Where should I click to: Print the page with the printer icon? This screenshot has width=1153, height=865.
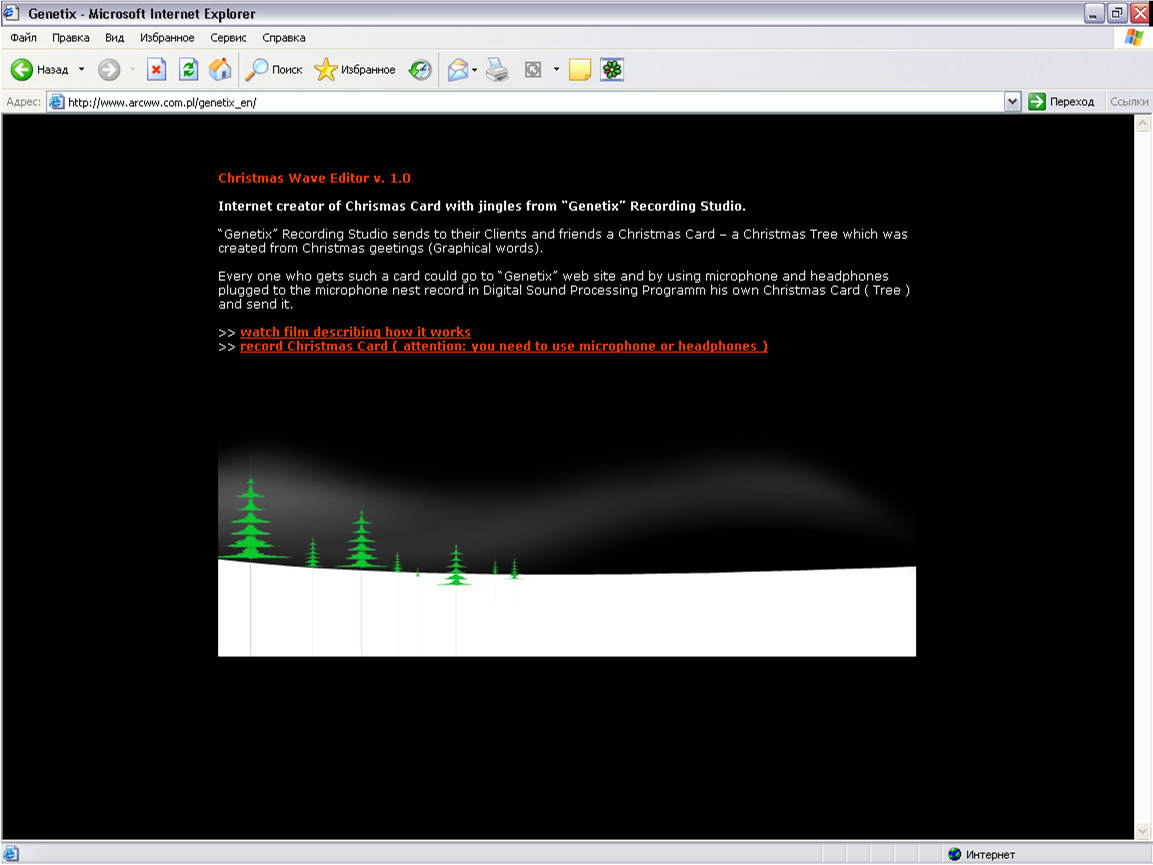497,70
